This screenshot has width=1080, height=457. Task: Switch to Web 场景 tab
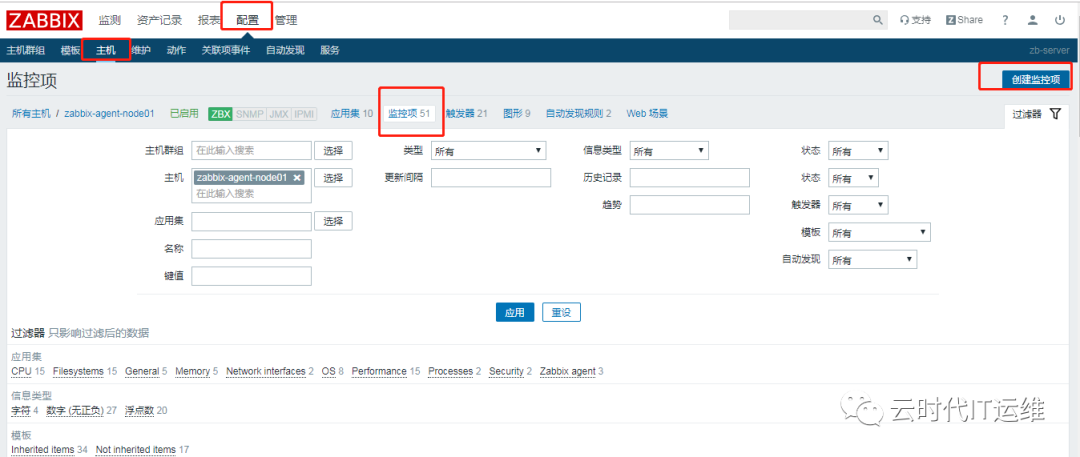[647, 114]
